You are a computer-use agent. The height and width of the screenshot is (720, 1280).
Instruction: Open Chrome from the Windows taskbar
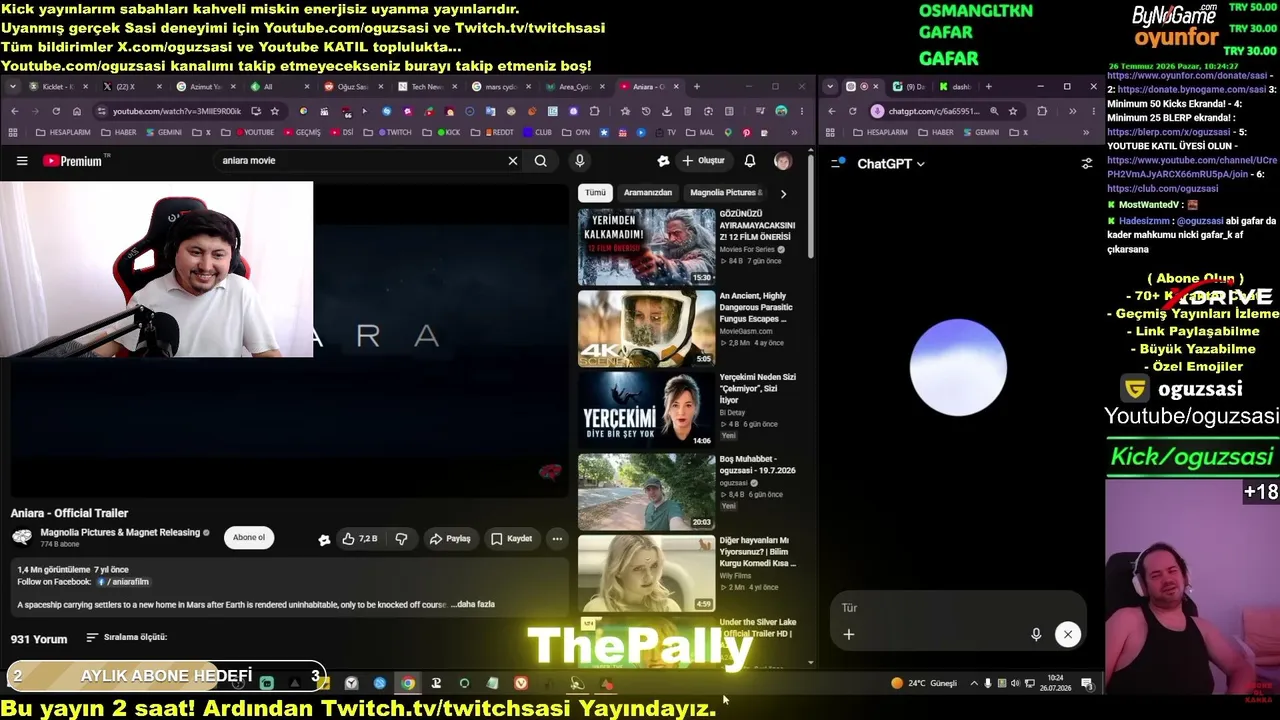[x=408, y=684]
